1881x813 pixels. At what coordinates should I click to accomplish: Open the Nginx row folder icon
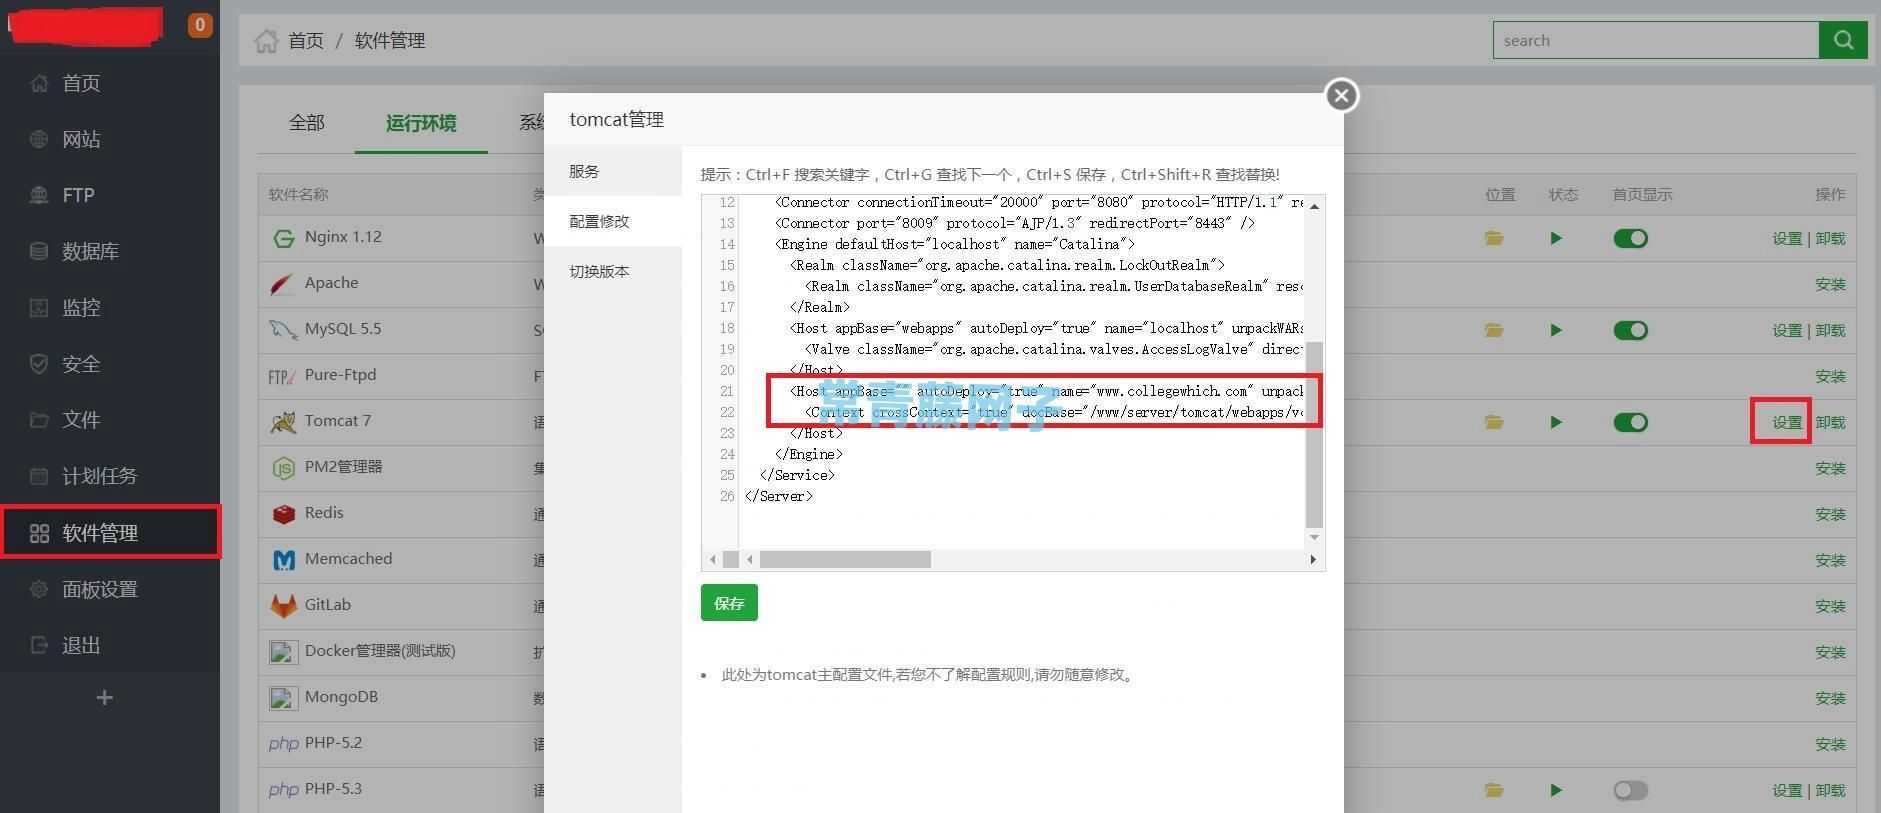[1494, 238]
